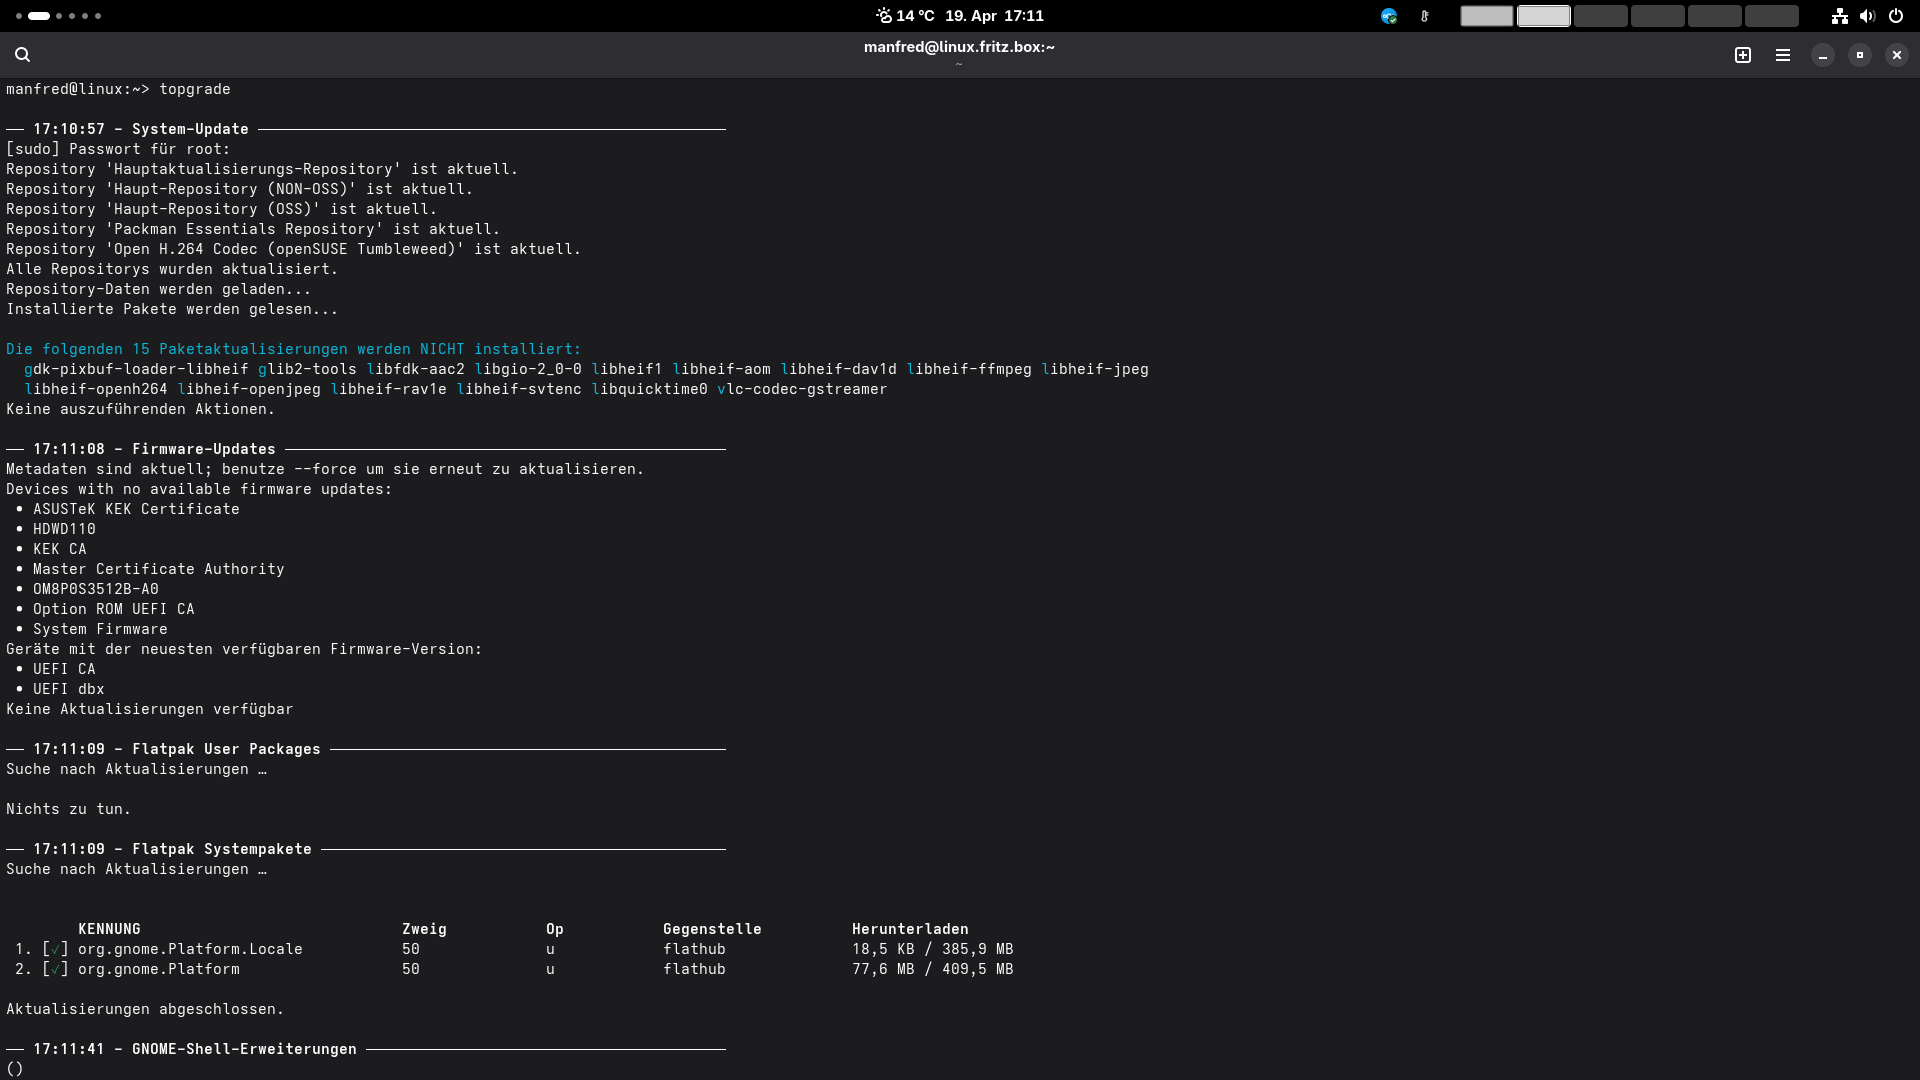
Task: Switch to the fourth workspace thumbnail
Action: pyautogui.click(x=1658, y=16)
